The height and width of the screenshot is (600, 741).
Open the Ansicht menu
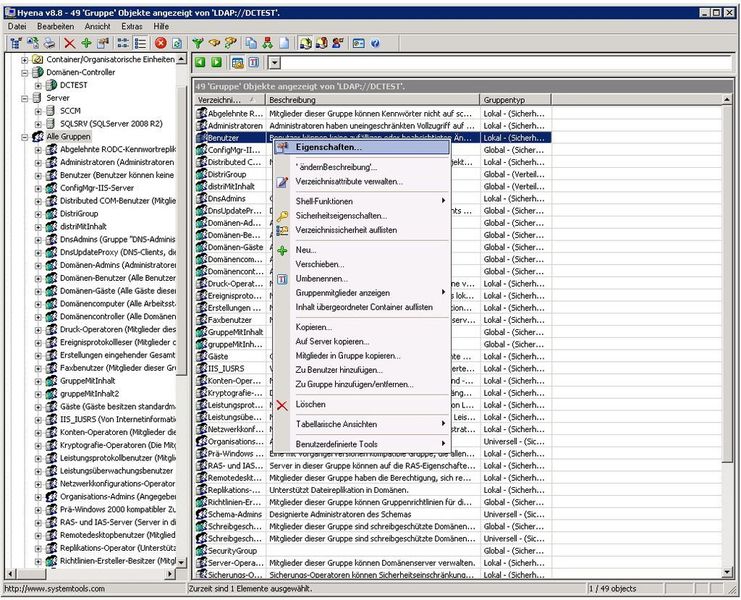tap(97, 26)
